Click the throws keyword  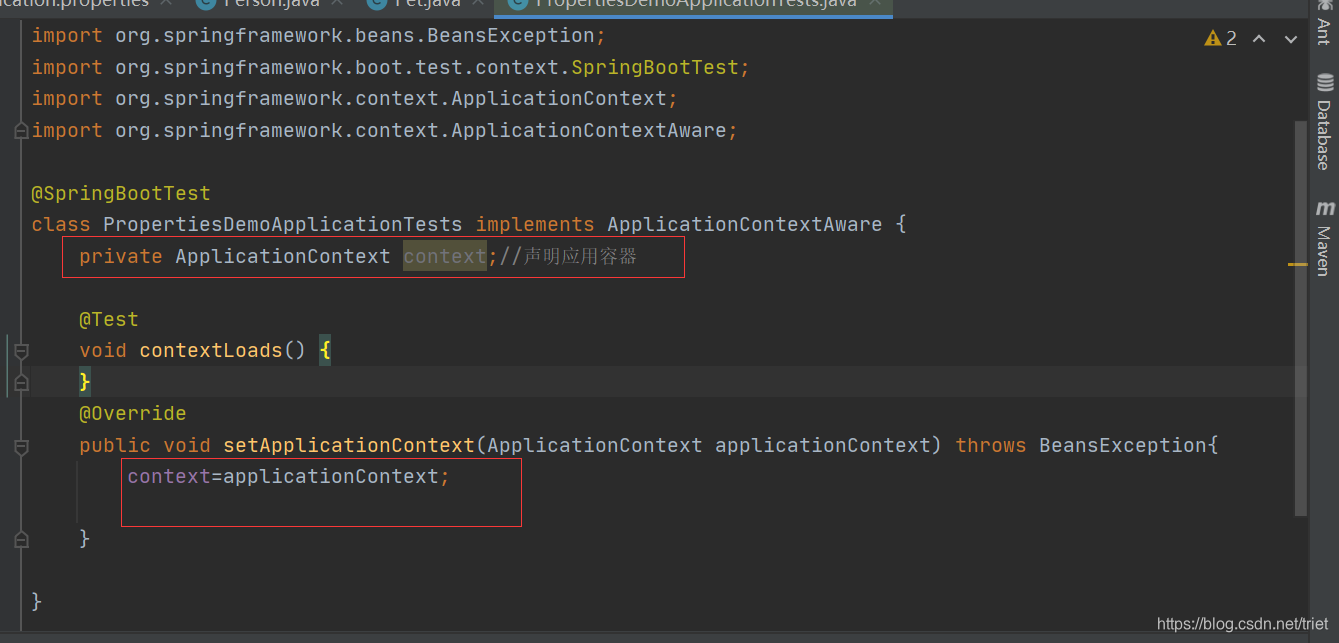pyautogui.click(x=991, y=446)
